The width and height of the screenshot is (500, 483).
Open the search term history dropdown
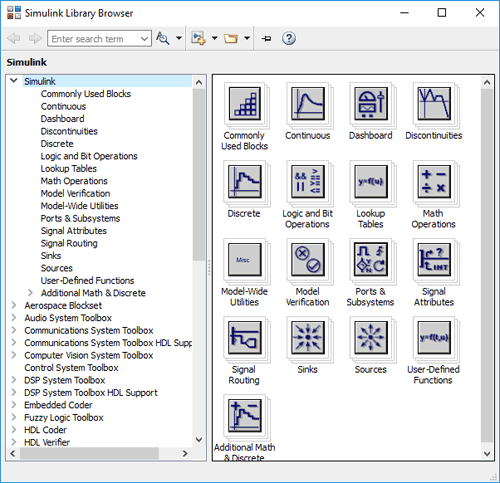144,39
